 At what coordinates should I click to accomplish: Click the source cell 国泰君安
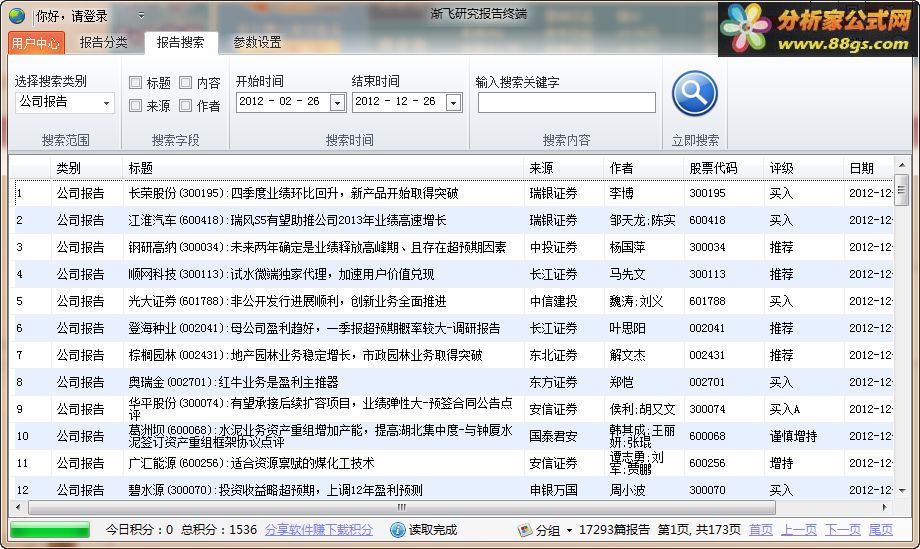click(553, 436)
